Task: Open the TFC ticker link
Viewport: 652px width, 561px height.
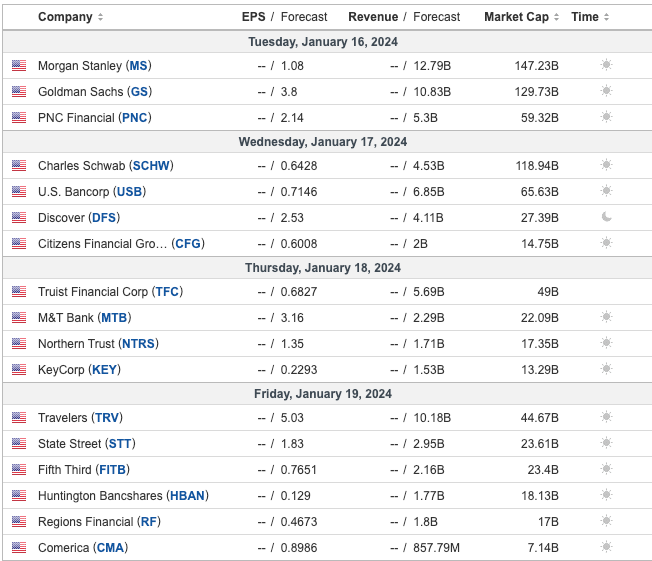Action: coord(167,292)
